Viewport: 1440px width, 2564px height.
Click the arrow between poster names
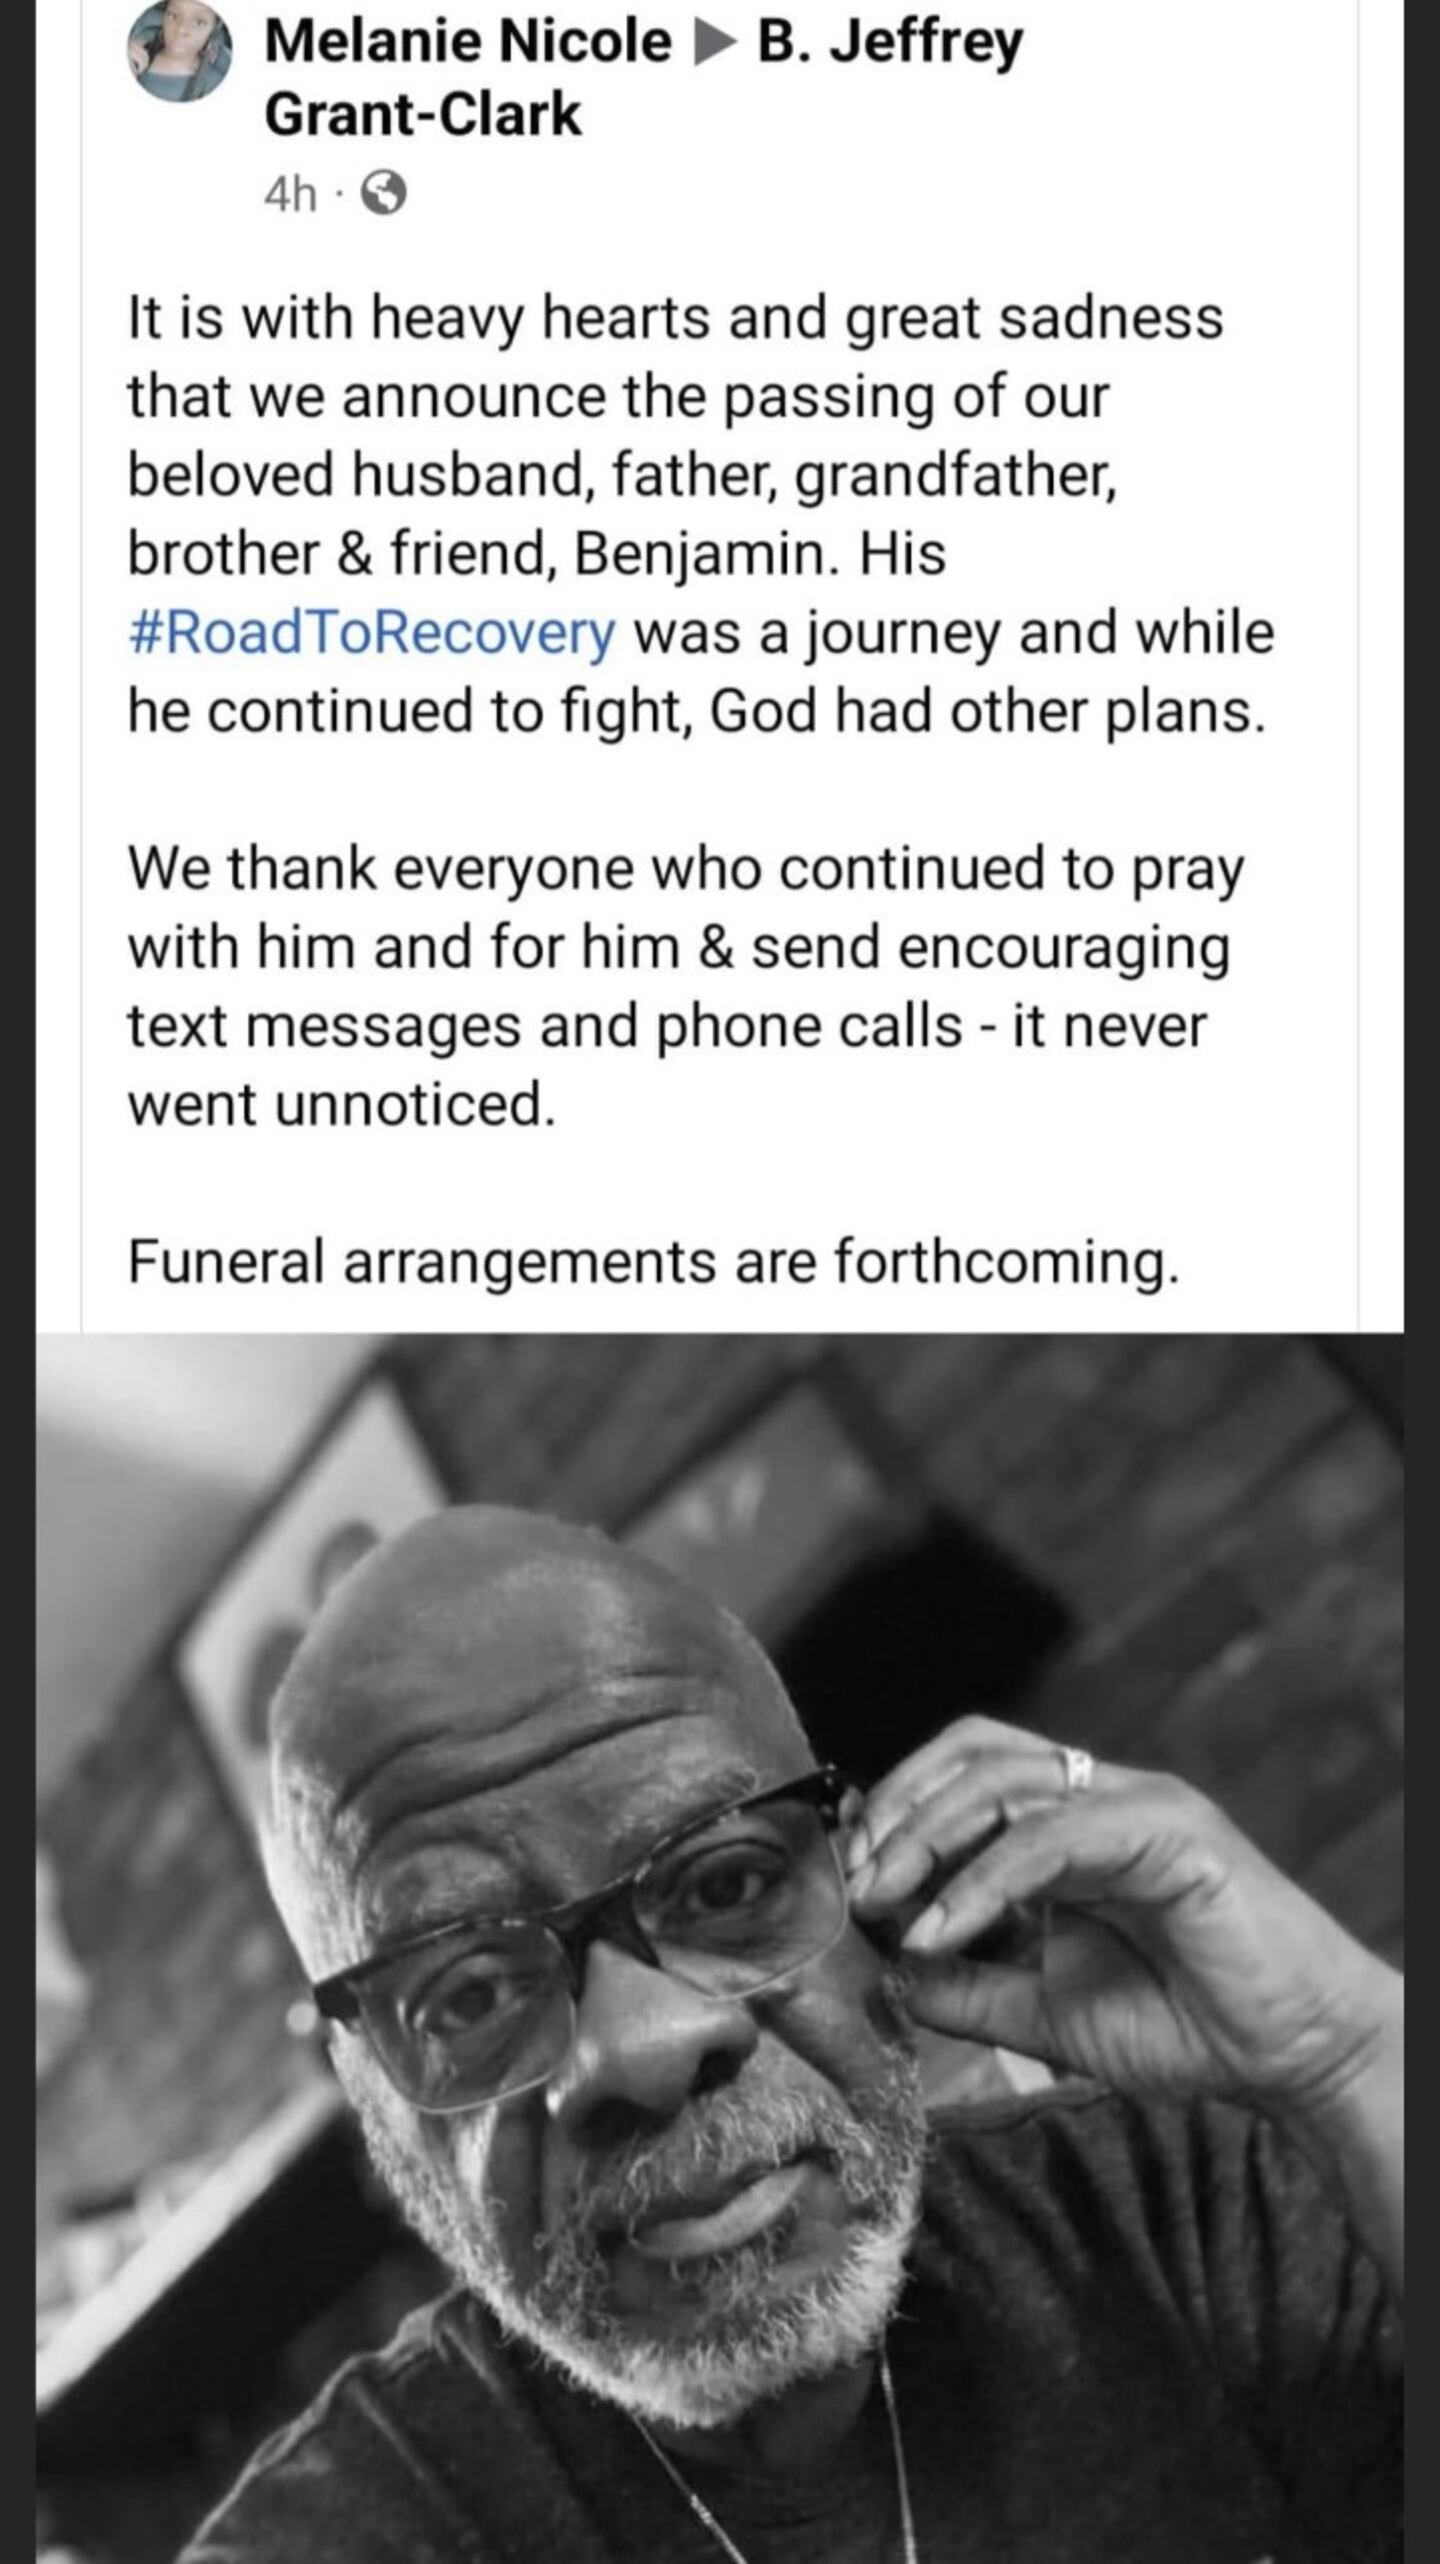[715, 44]
